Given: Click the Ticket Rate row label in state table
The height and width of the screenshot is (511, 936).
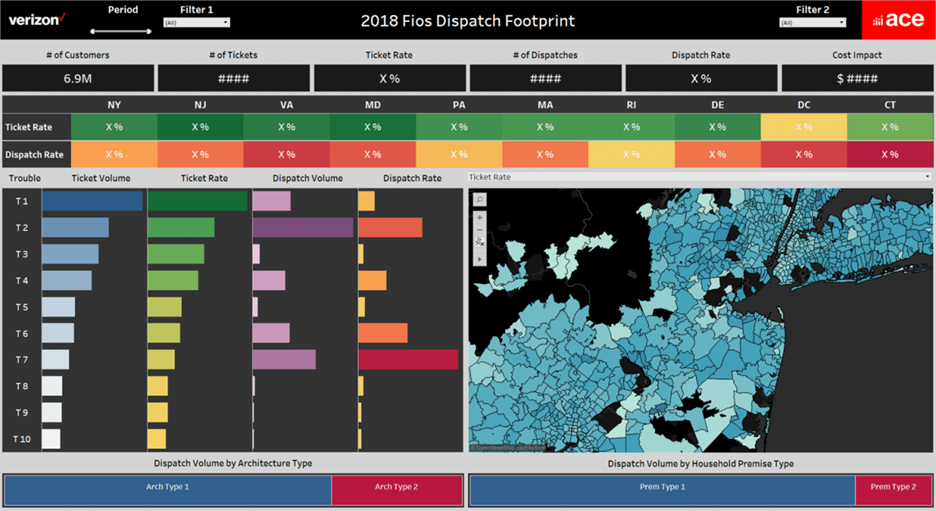Looking at the screenshot, I should click(x=29, y=127).
